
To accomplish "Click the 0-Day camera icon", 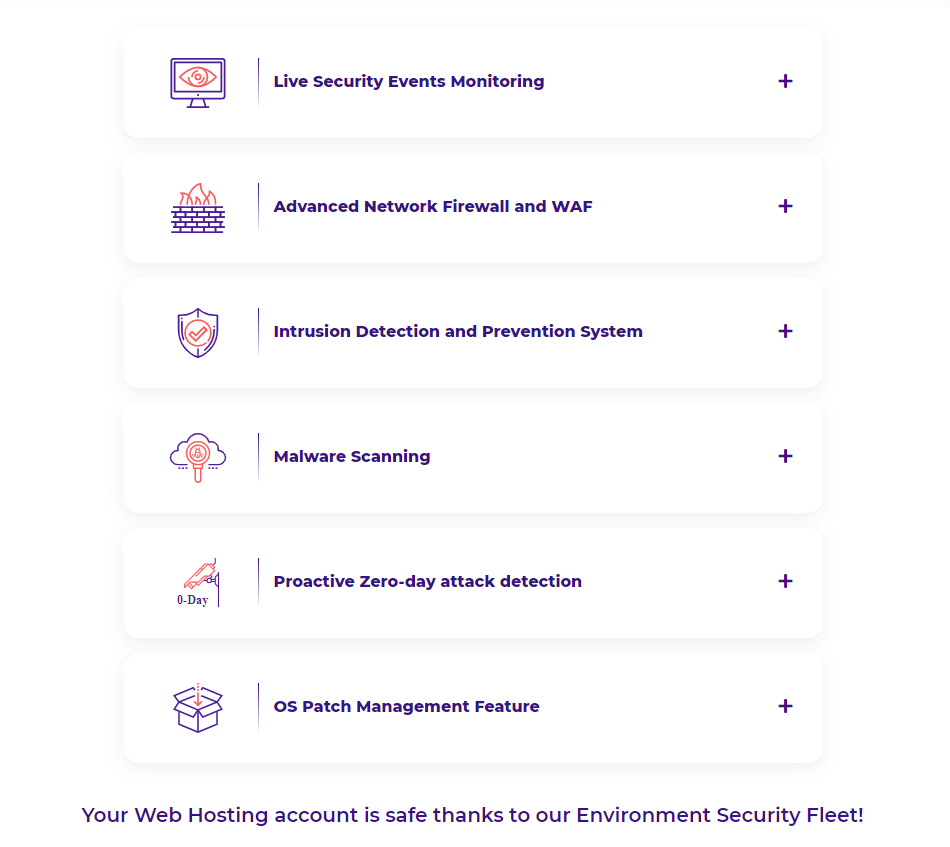I will 198,582.
